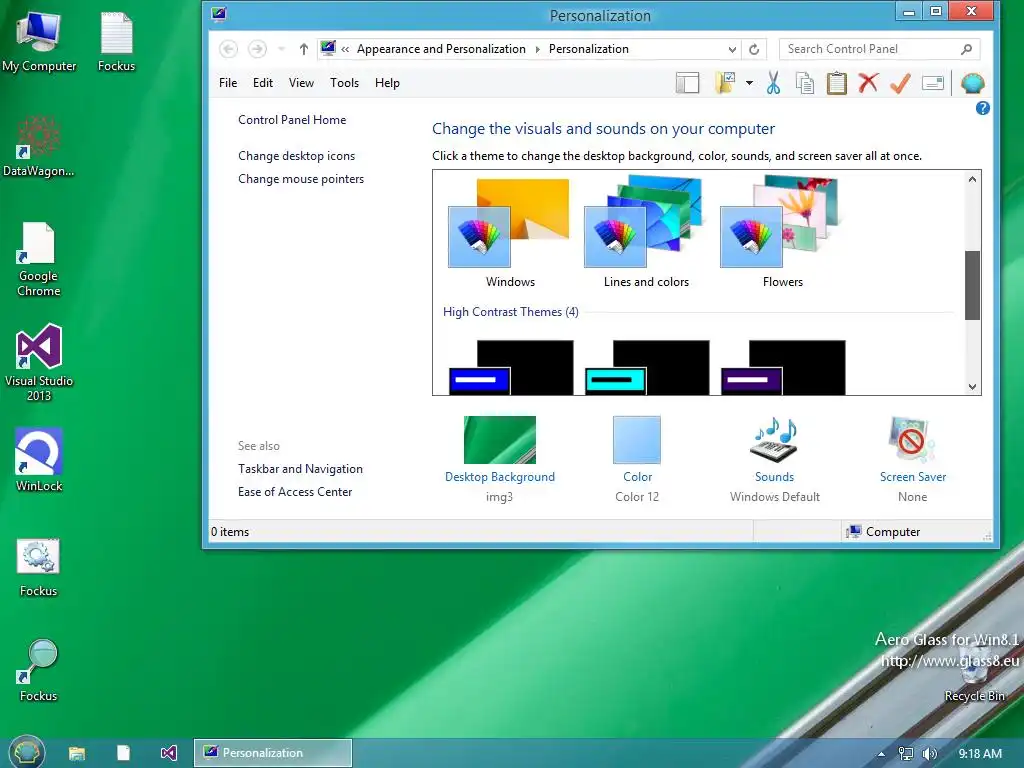Open the dropdown arrow beside the folder icon
Image resolution: width=1024 pixels, height=768 pixels.
(x=749, y=83)
